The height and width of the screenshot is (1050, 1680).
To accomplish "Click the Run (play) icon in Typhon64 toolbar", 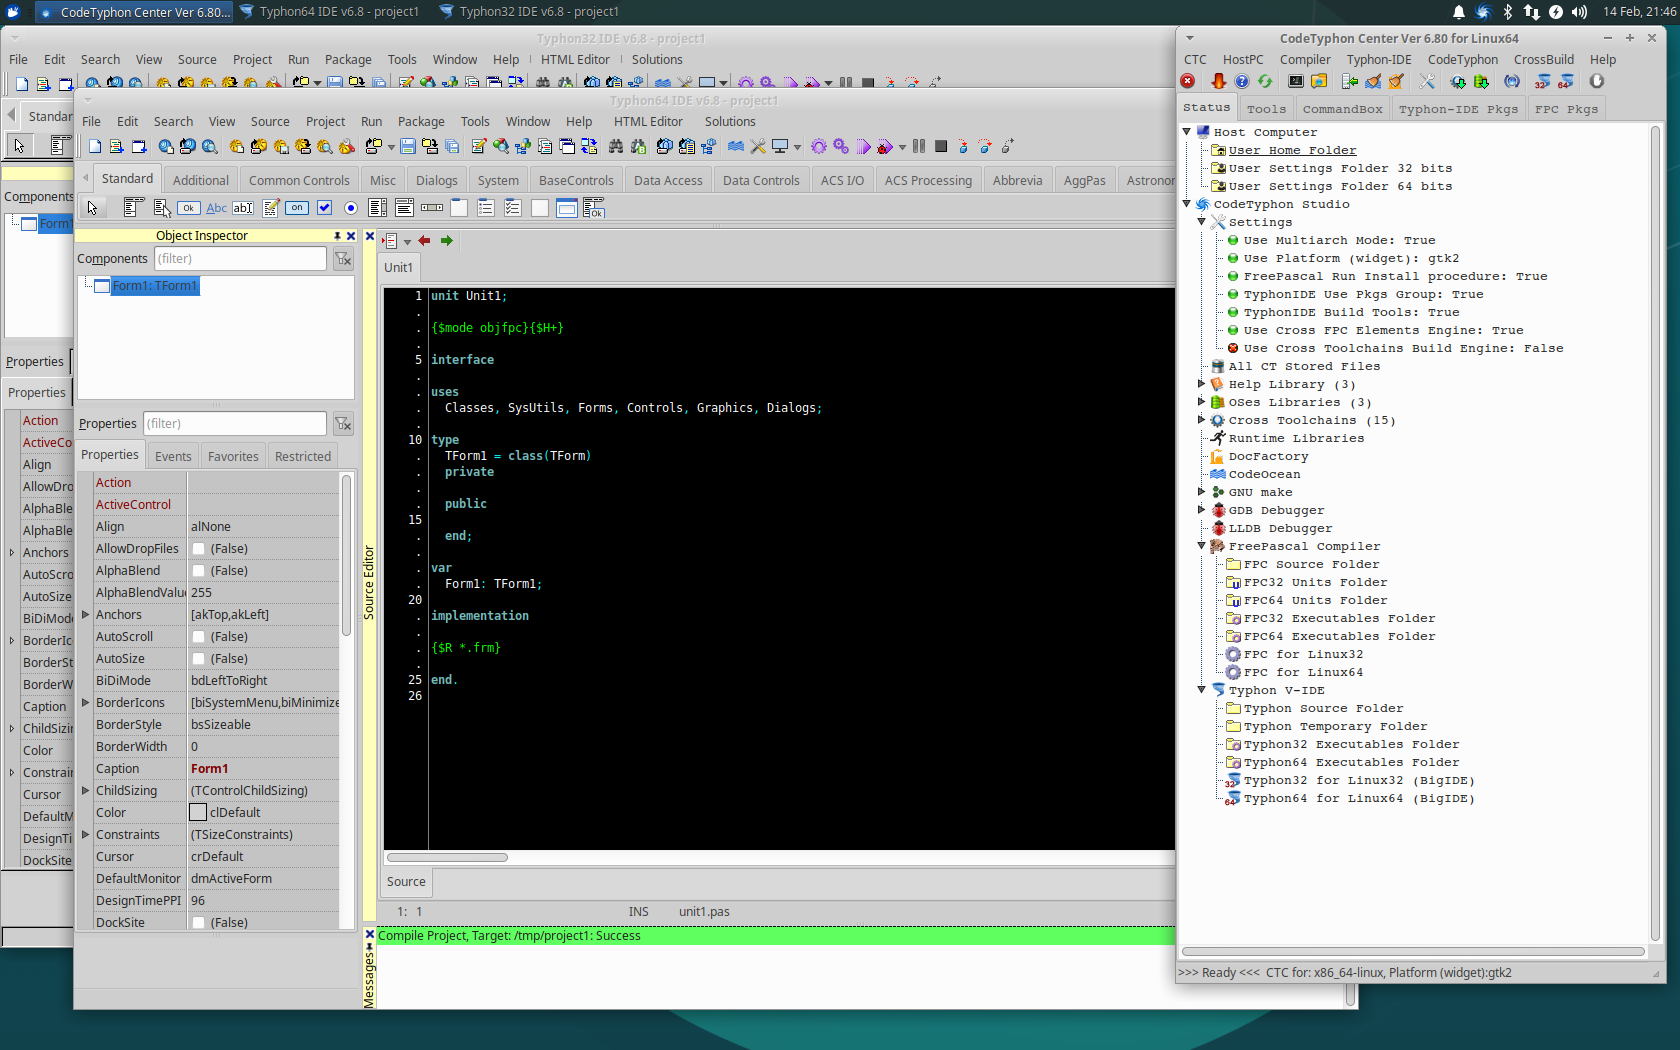I will [x=864, y=147].
